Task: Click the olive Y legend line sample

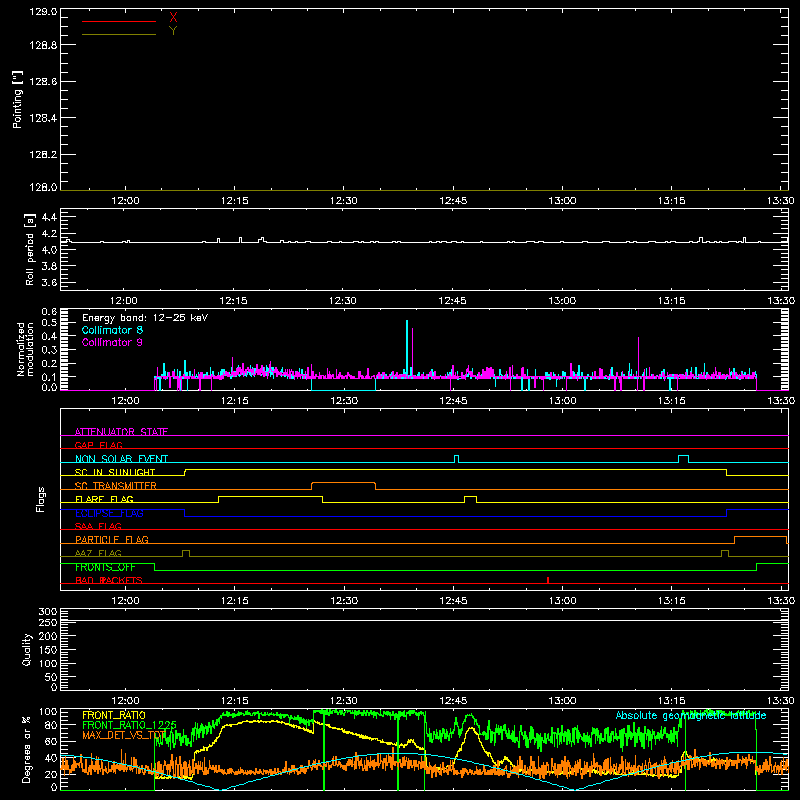Action: [119, 34]
